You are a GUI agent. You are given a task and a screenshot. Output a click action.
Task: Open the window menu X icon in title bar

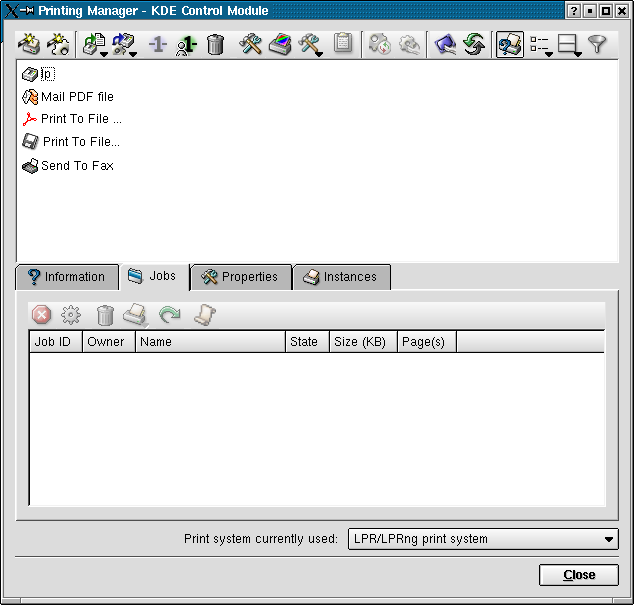point(12,11)
